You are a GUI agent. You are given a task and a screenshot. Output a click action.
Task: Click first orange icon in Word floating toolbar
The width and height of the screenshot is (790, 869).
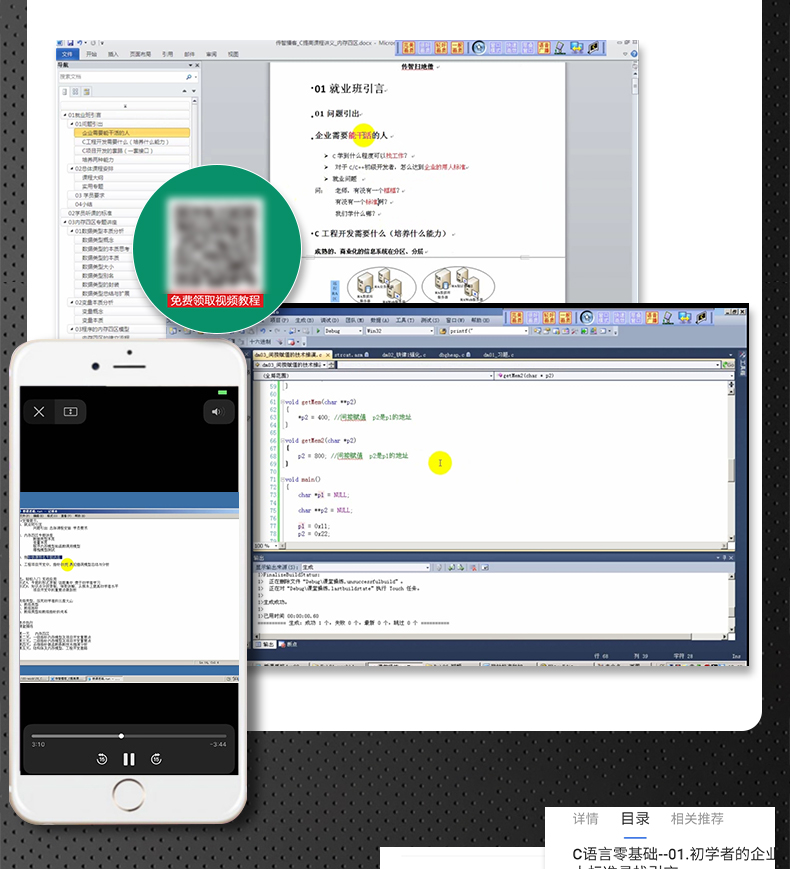[x=409, y=48]
